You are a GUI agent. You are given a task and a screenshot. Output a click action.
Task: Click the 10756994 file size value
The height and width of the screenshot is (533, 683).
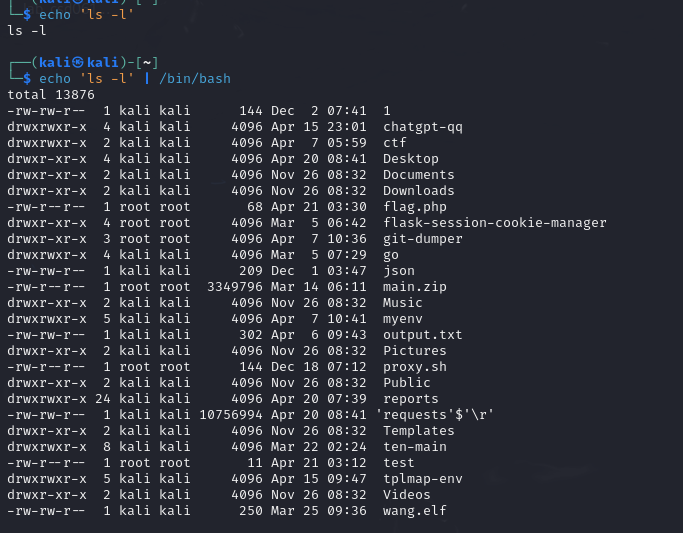tap(231, 415)
